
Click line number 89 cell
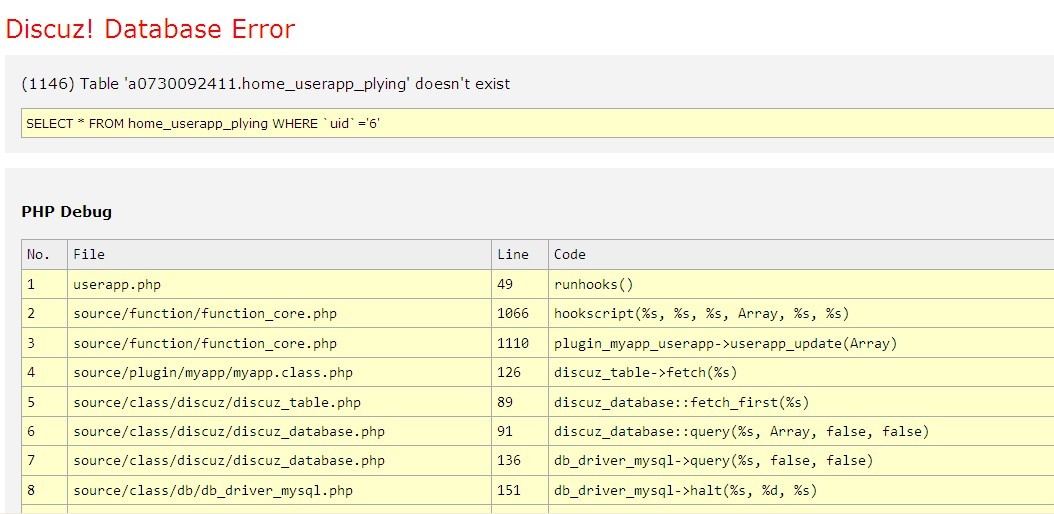tap(520, 402)
